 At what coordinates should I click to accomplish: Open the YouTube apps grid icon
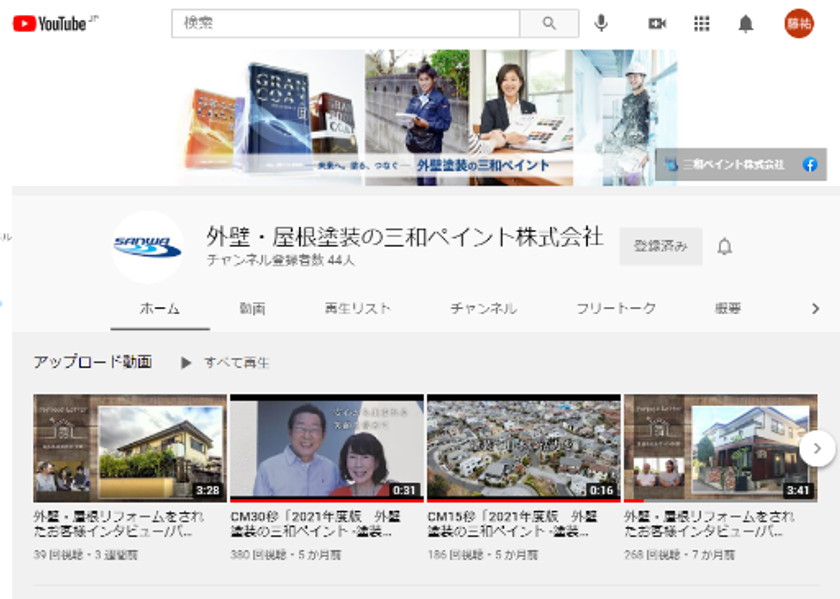[x=702, y=24]
